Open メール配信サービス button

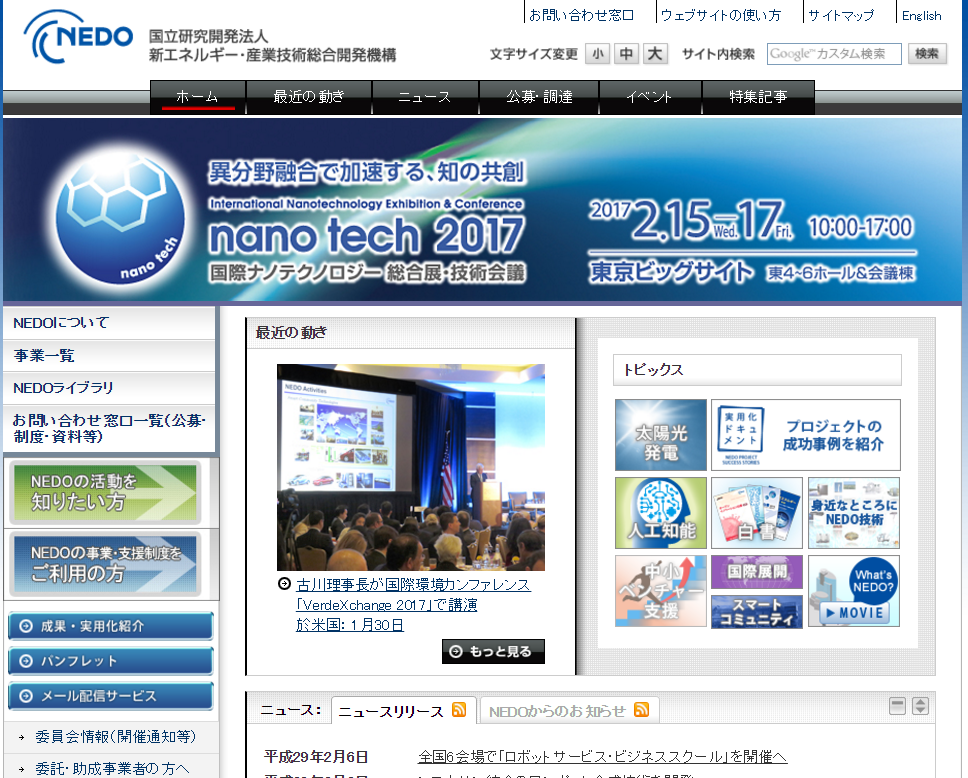click(111, 696)
